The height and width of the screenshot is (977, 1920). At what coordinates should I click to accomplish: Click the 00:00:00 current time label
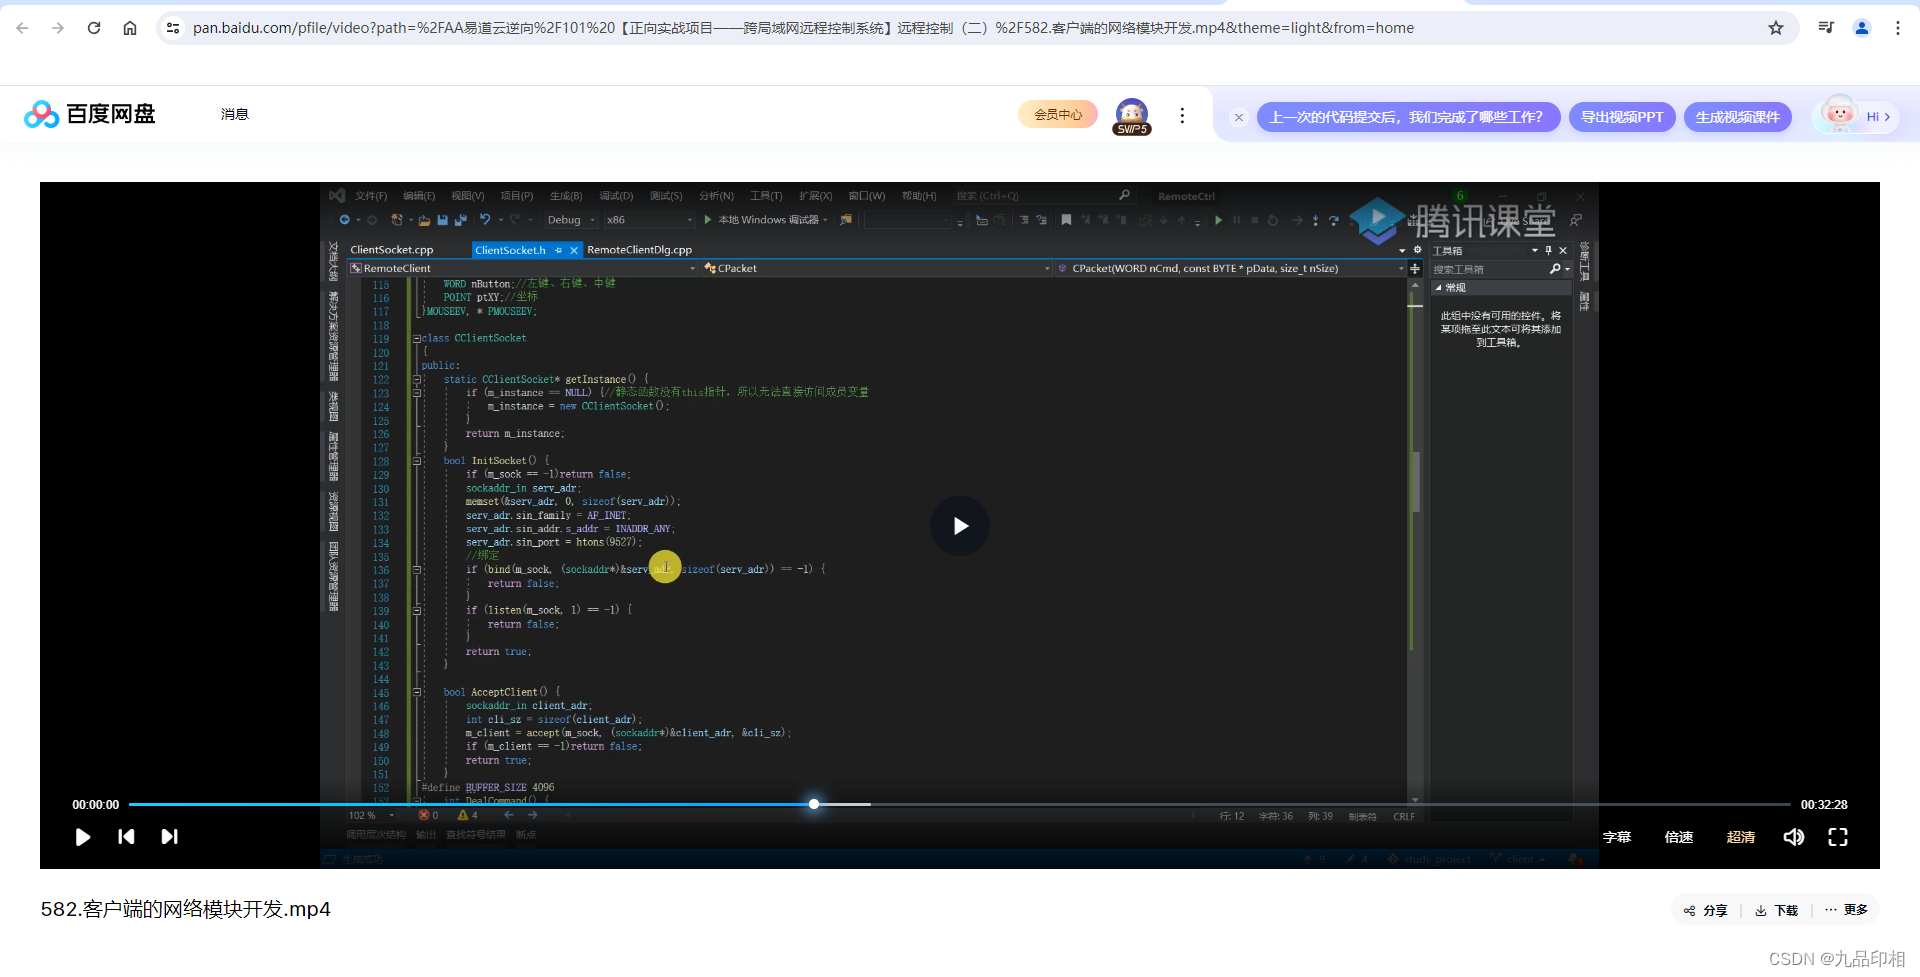coord(95,805)
